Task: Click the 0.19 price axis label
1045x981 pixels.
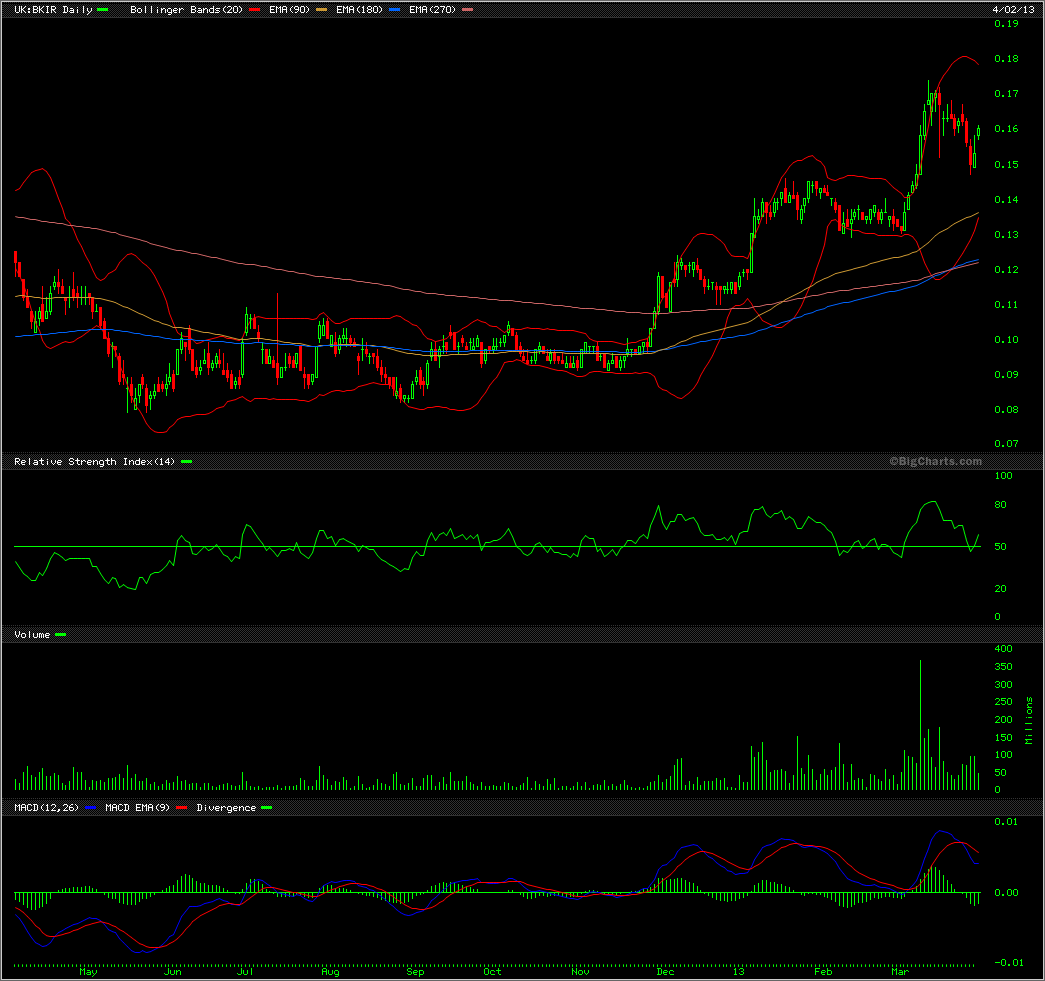Action: (x=1006, y=24)
